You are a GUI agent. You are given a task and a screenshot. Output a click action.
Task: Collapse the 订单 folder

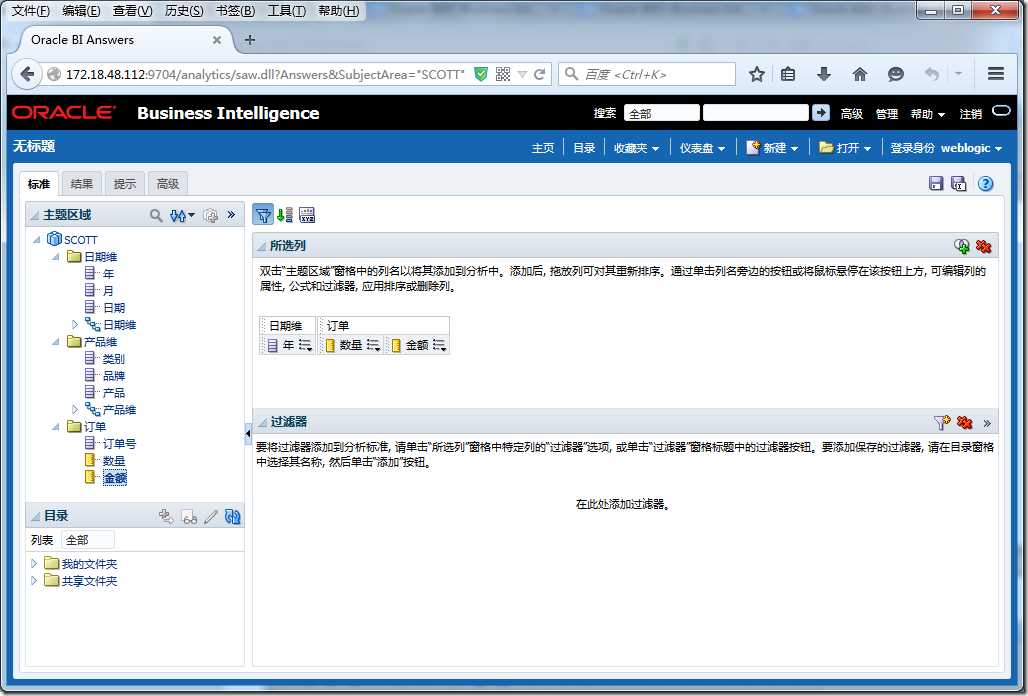[56, 427]
